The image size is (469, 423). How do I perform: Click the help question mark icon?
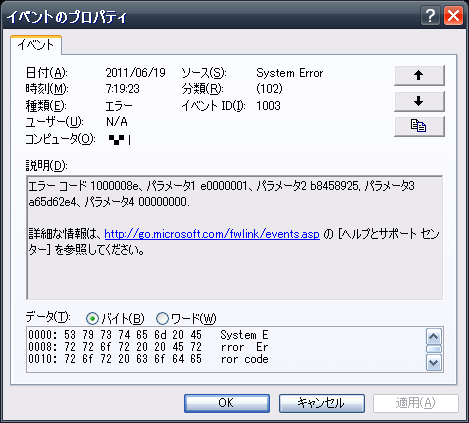pos(430,15)
